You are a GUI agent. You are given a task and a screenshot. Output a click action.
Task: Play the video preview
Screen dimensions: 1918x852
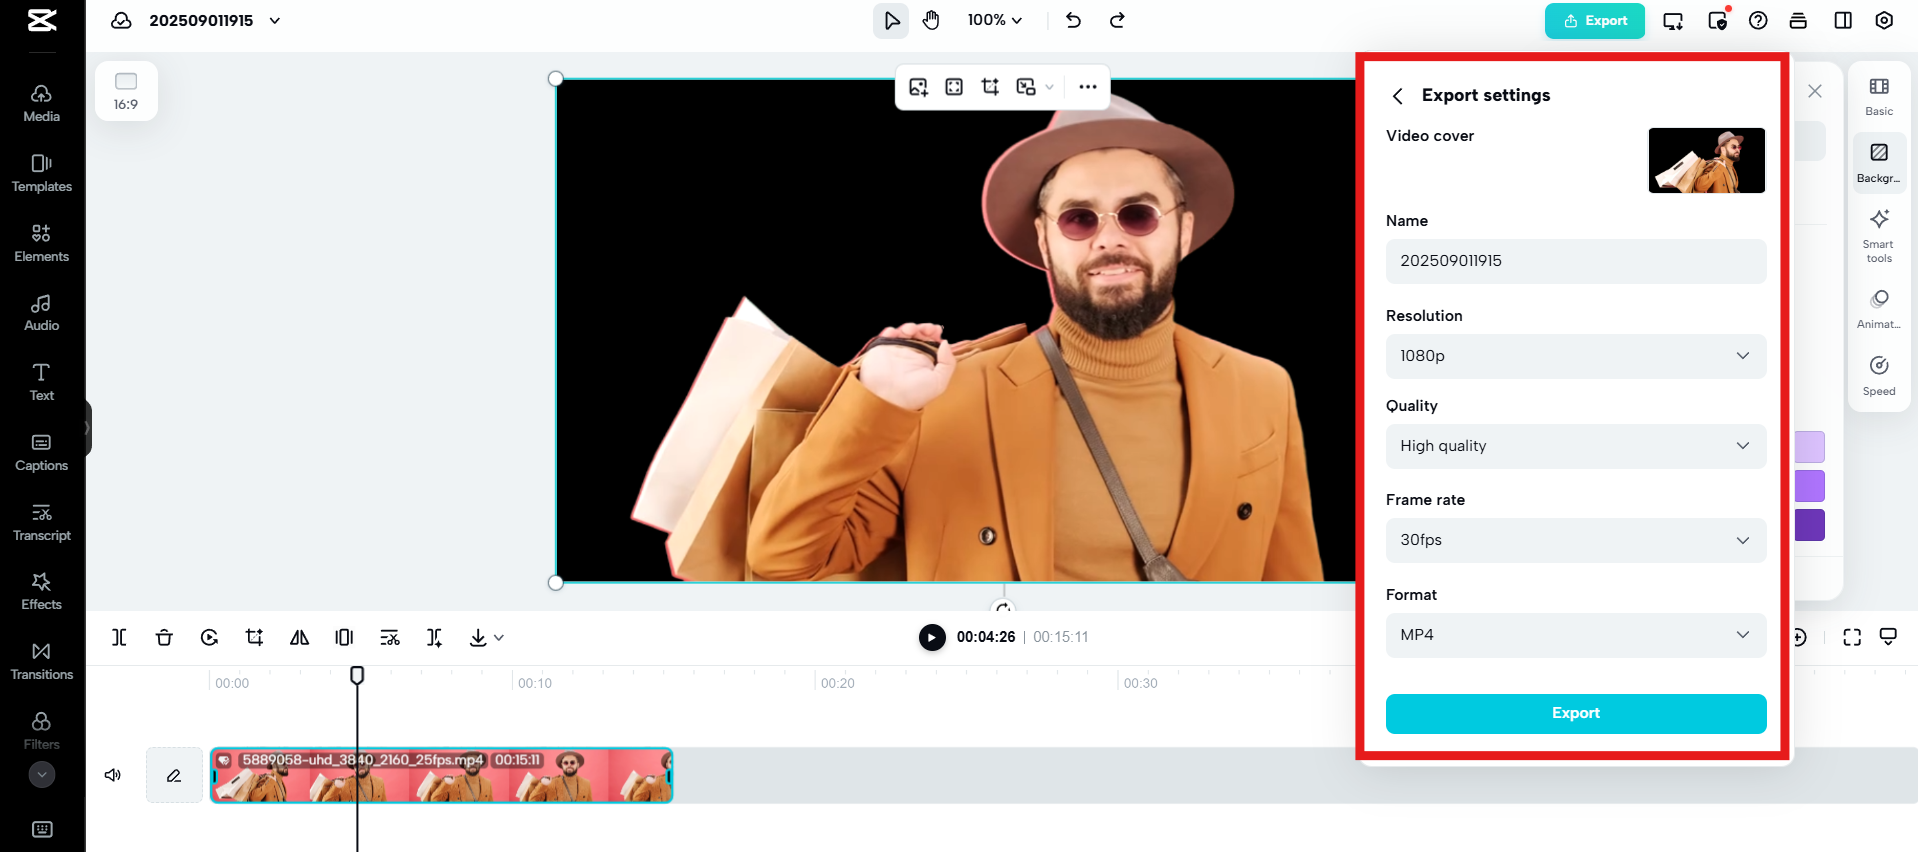(x=932, y=637)
